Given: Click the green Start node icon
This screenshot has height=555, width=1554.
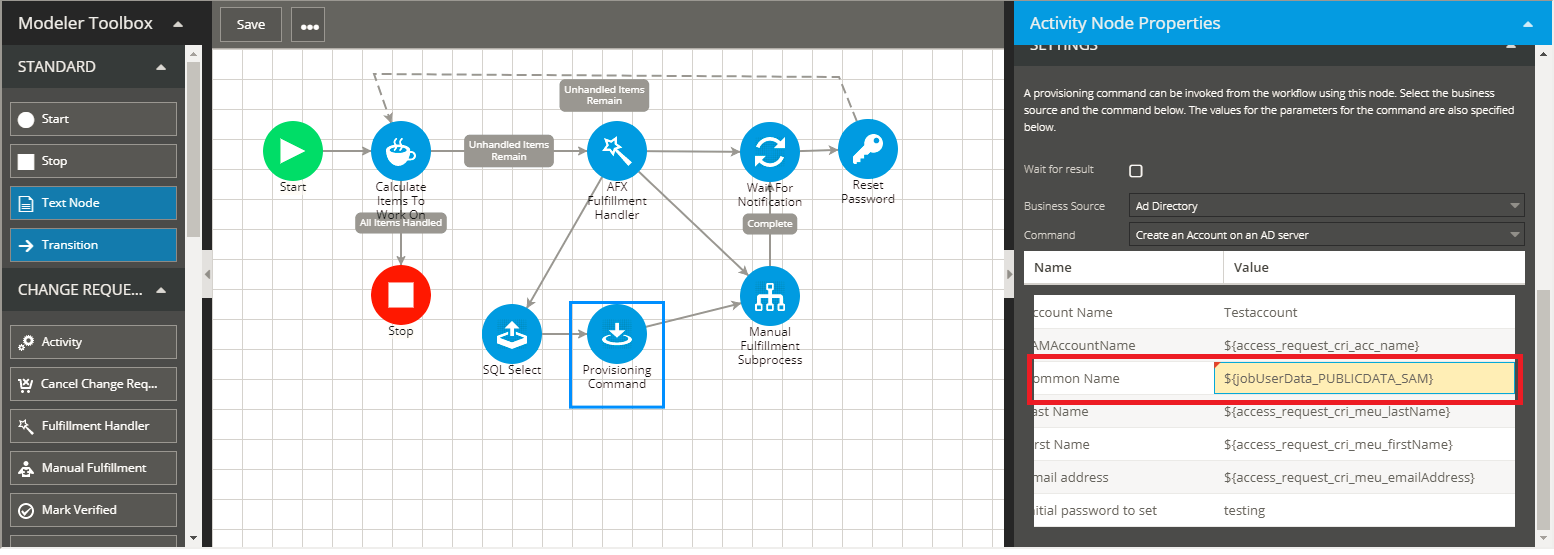Looking at the screenshot, I should point(292,151).
